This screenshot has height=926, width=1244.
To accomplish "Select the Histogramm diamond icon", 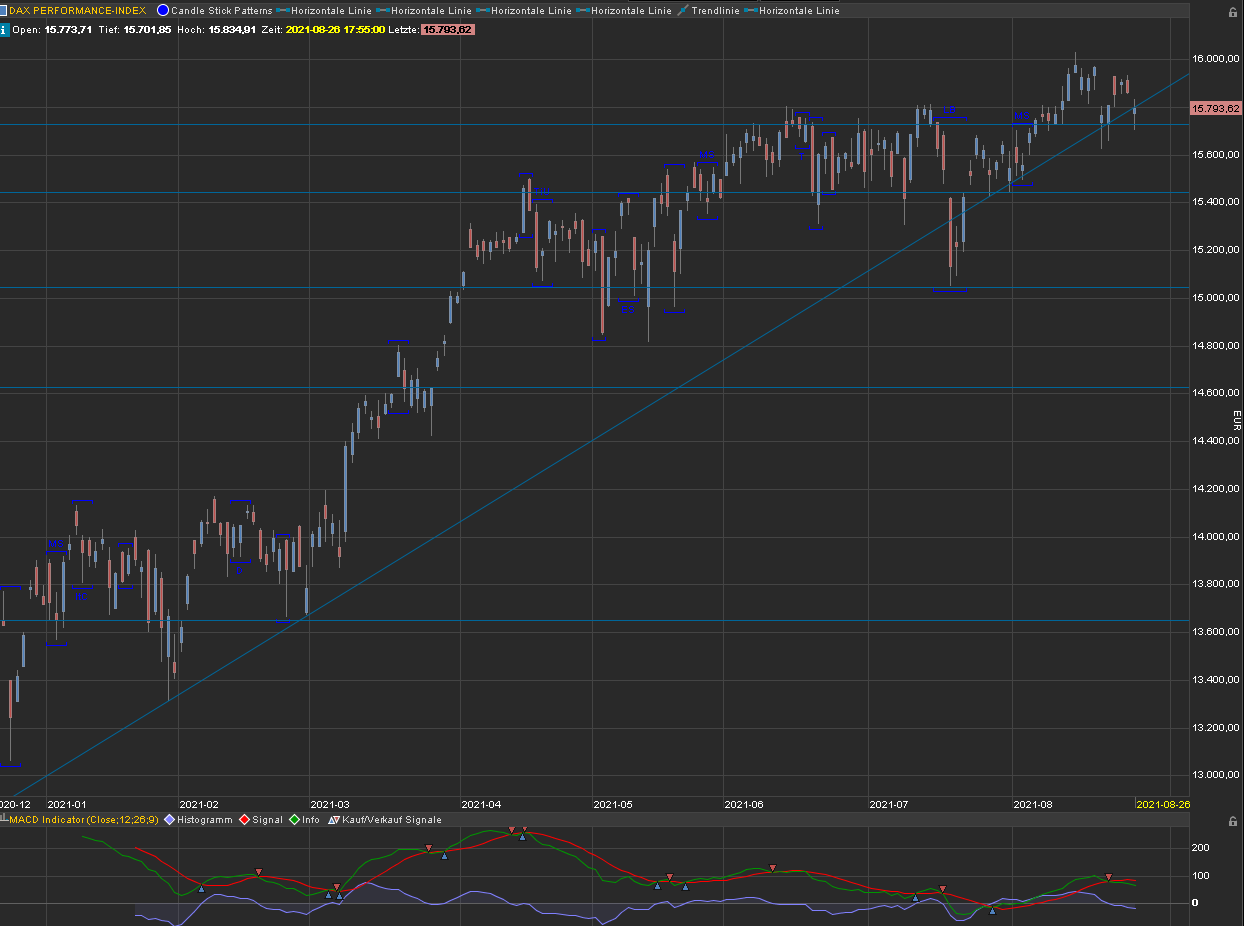I will (x=170, y=819).
